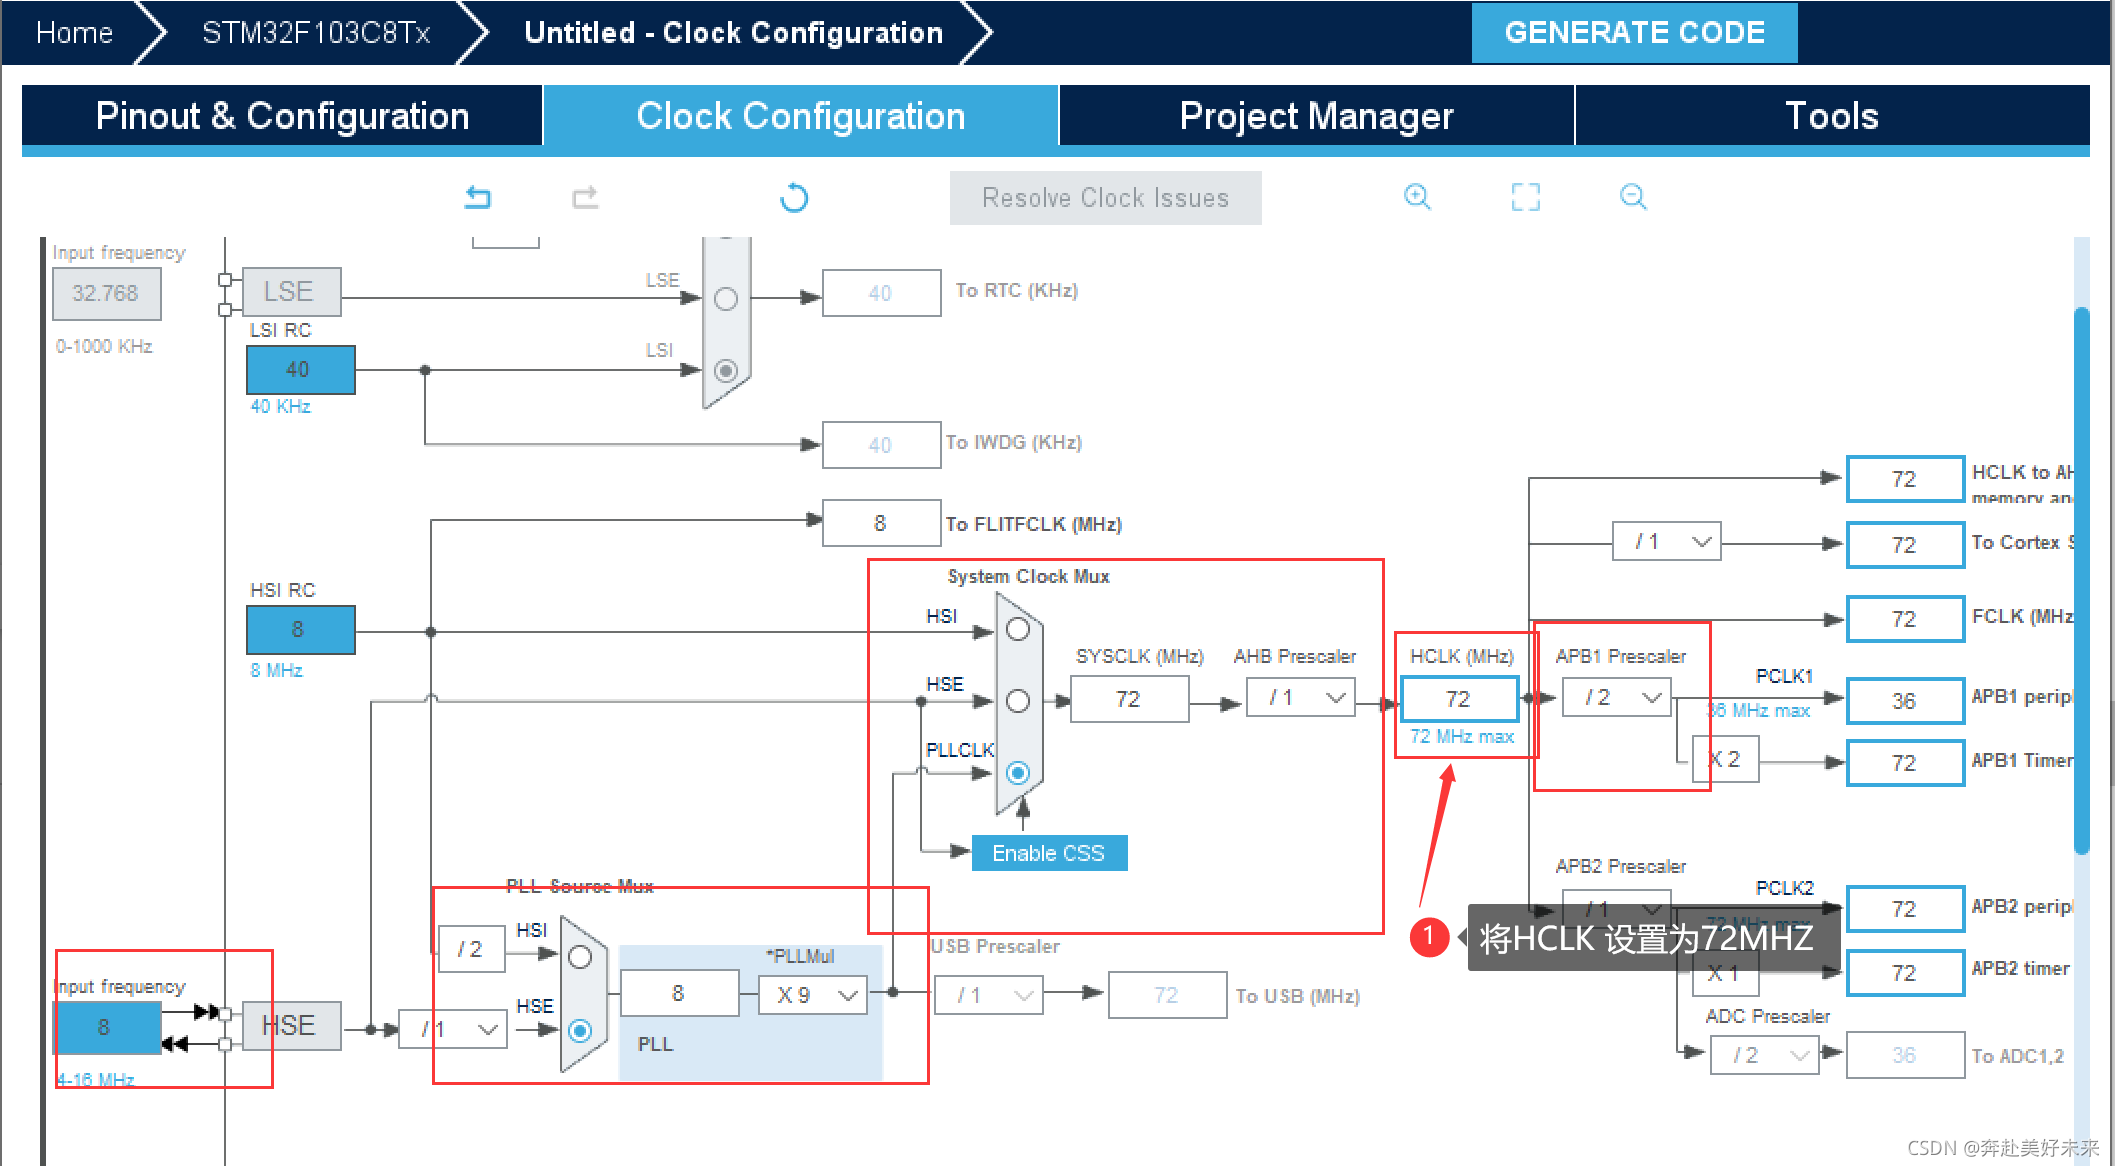Select HSI in System Clock Mux
2115x1166 pixels.
coord(1018,629)
